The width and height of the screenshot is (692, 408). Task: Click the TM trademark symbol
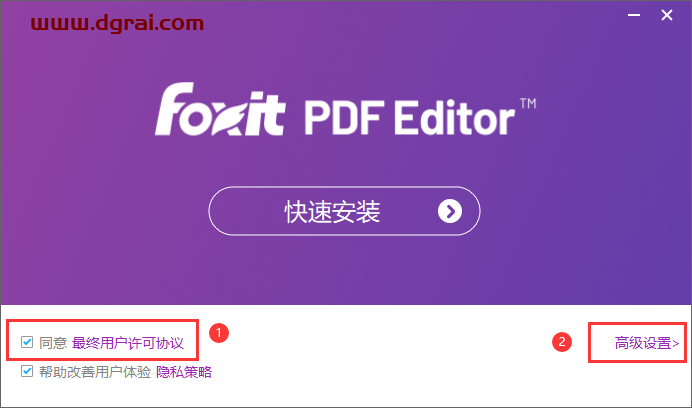(x=528, y=104)
